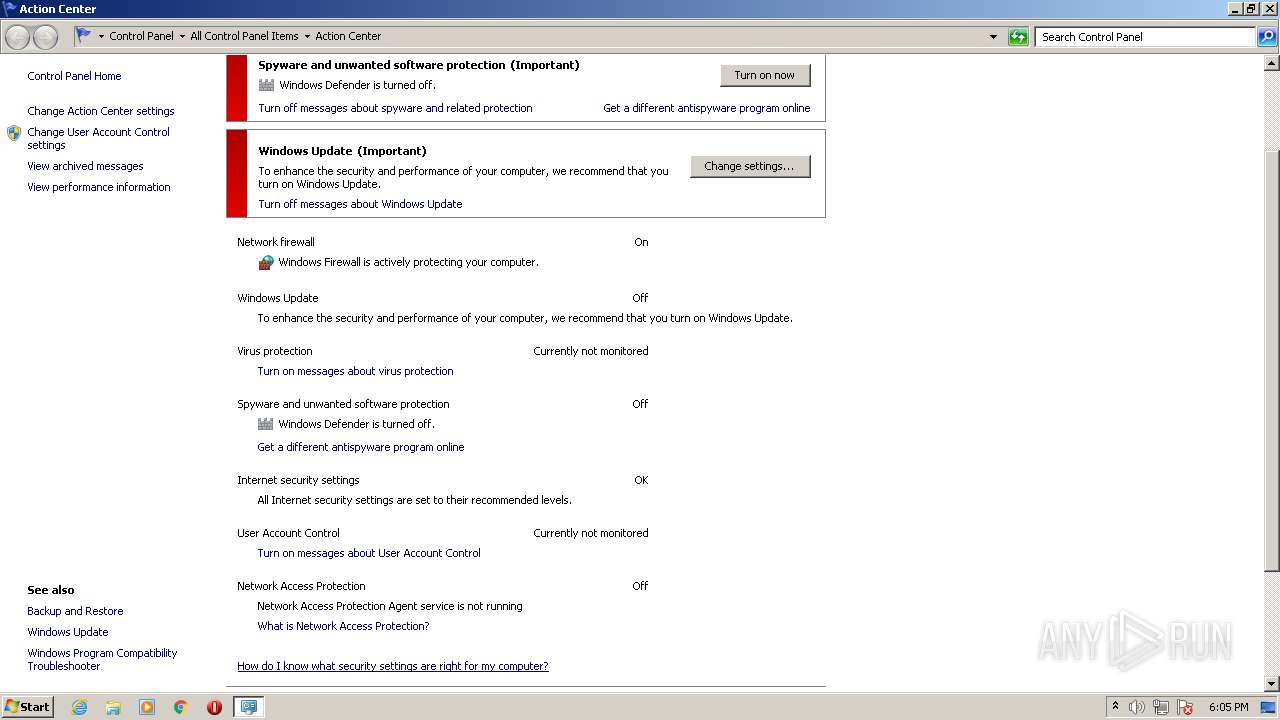Expand the dropdown before Control Panel breadcrumb

[101, 37]
